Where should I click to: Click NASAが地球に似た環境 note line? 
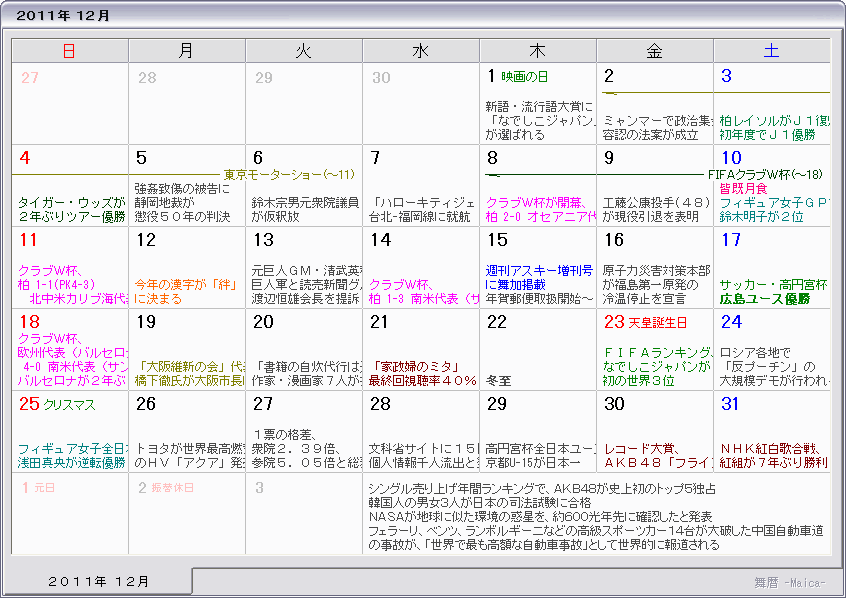point(540,517)
